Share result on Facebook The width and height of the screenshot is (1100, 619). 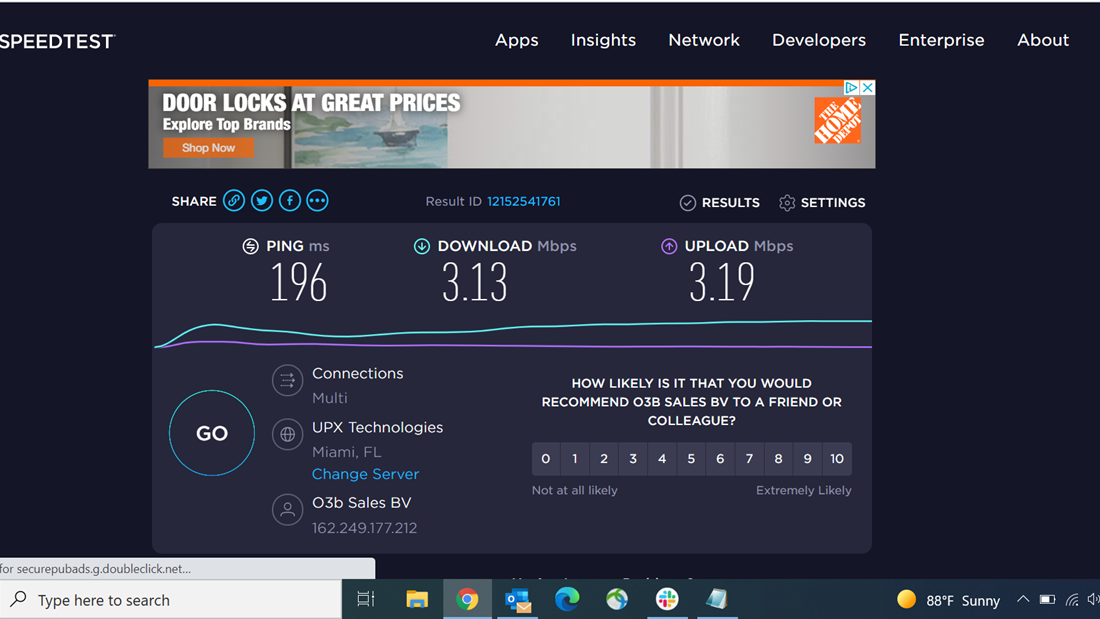290,201
